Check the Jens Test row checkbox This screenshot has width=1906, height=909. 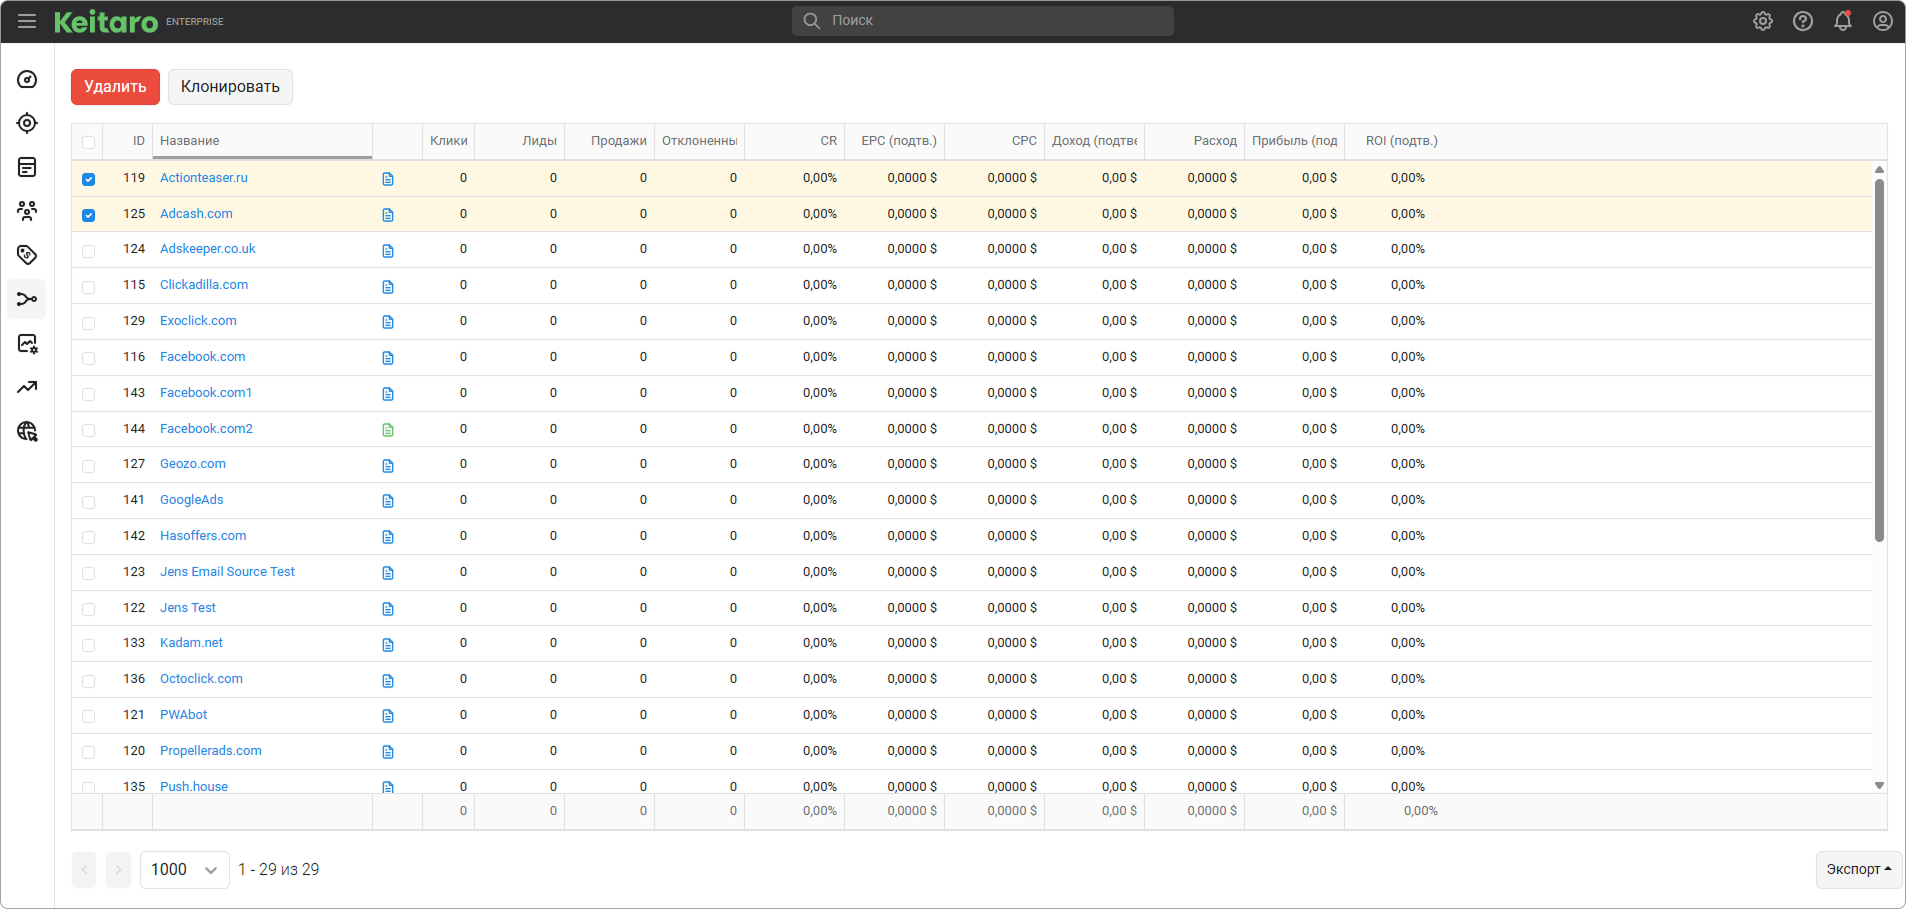pyautogui.click(x=88, y=609)
